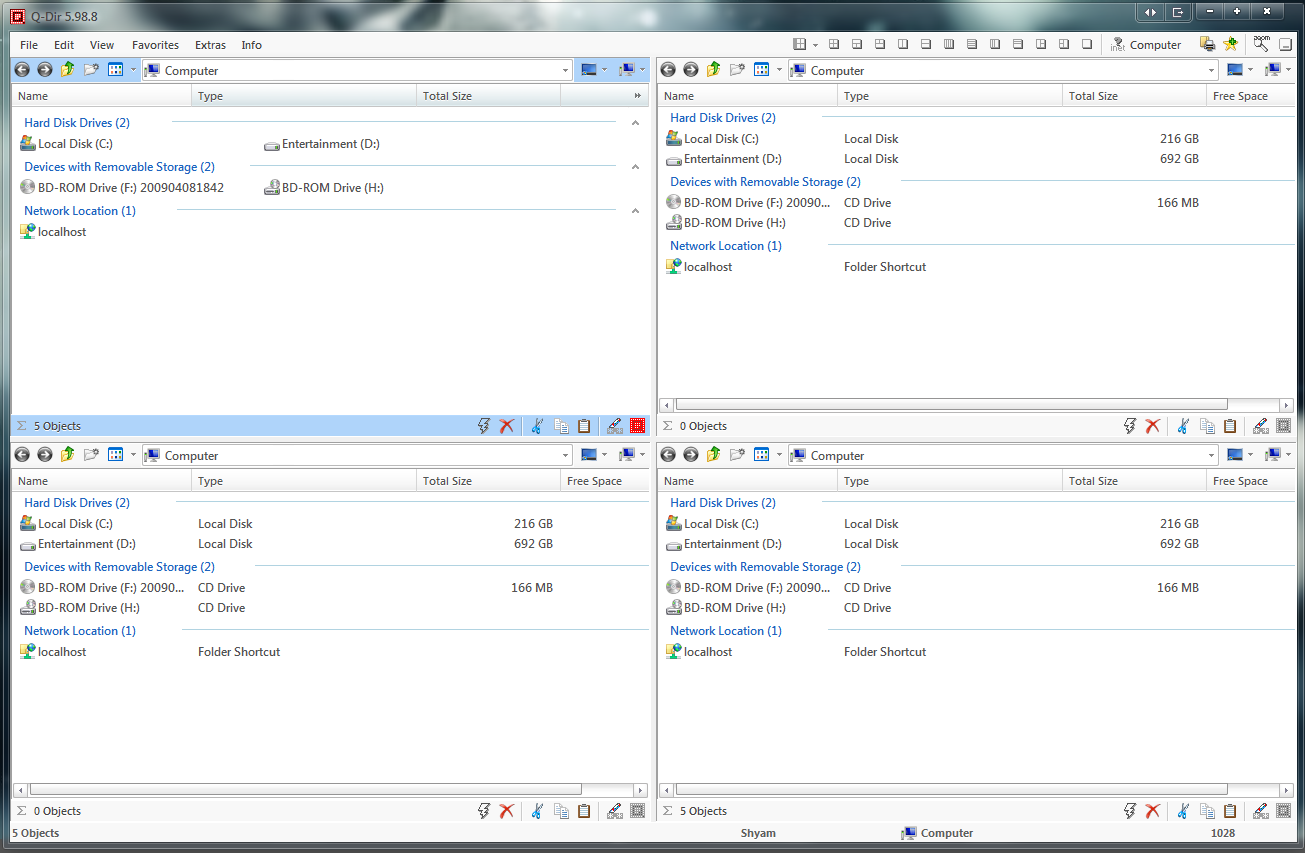Click the pencil edit icon in top-right status bar
The image size is (1305, 853).
coord(1260,426)
